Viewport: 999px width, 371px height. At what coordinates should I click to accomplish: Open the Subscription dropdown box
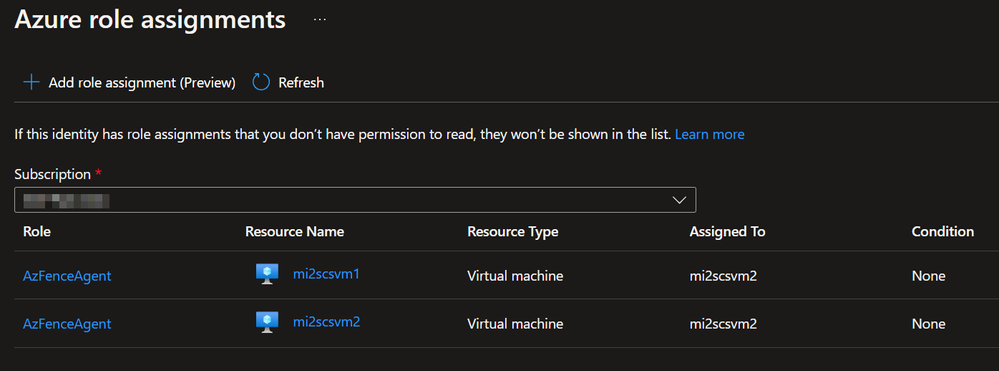coord(355,200)
